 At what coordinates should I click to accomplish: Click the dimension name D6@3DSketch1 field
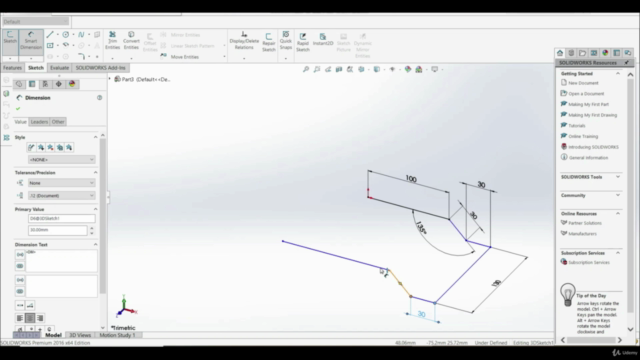tap(62, 218)
